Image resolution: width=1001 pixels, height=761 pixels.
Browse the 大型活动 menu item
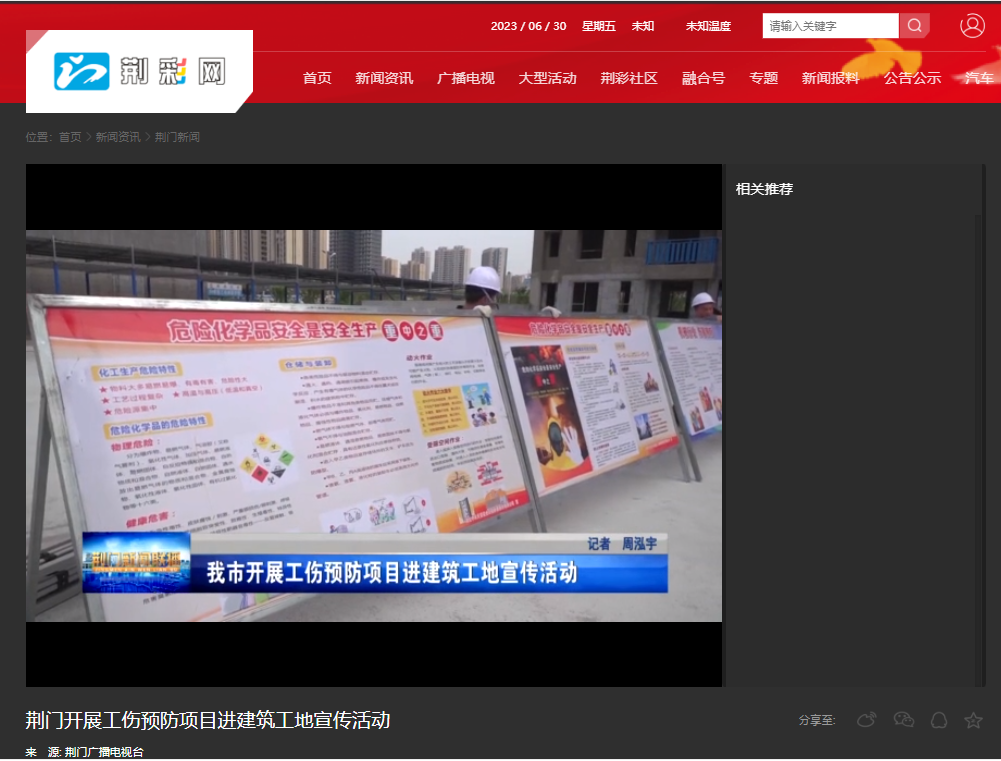(547, 77)
